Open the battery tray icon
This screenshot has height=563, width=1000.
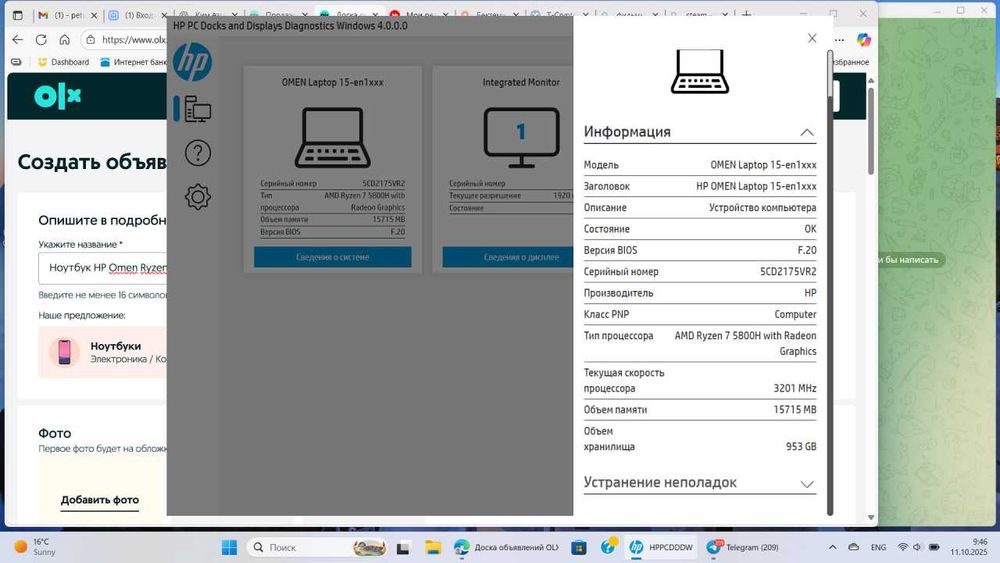point(934,547)
